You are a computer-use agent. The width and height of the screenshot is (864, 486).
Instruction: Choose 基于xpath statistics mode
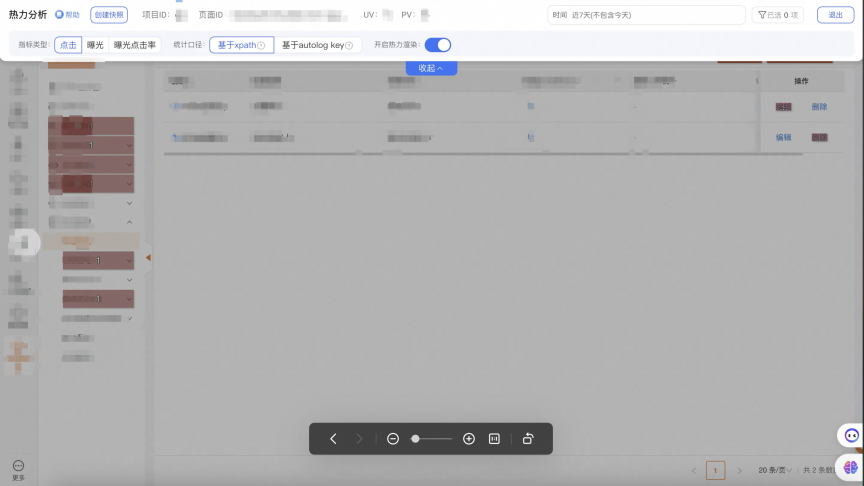pyautogui.click(x=241, y=45)
